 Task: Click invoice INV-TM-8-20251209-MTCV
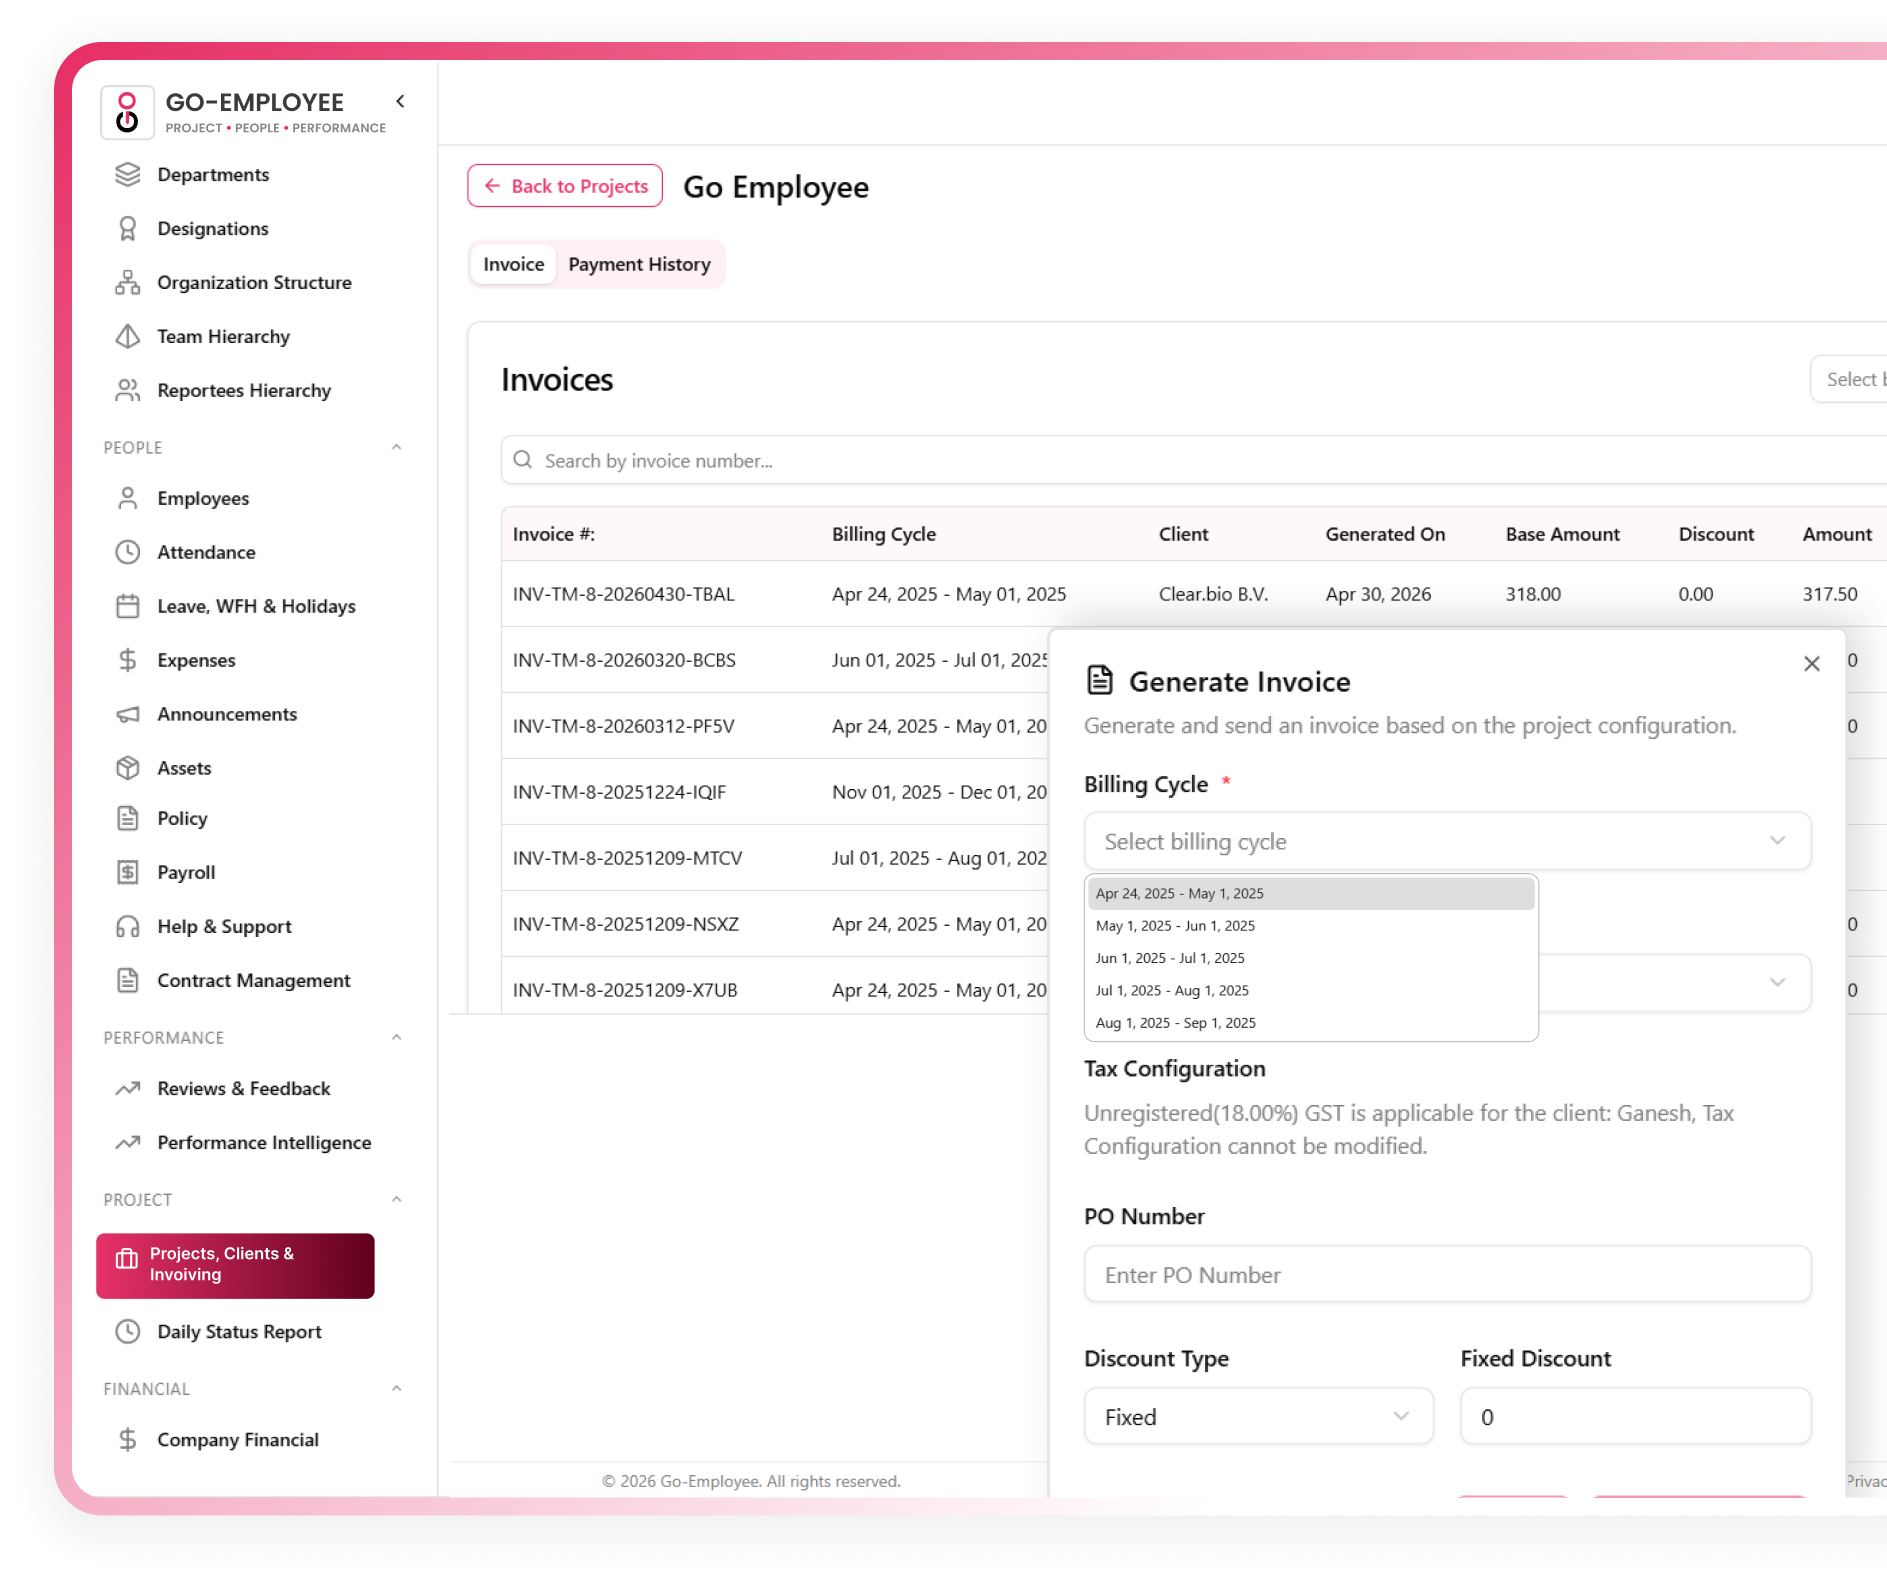click(628, 858)
